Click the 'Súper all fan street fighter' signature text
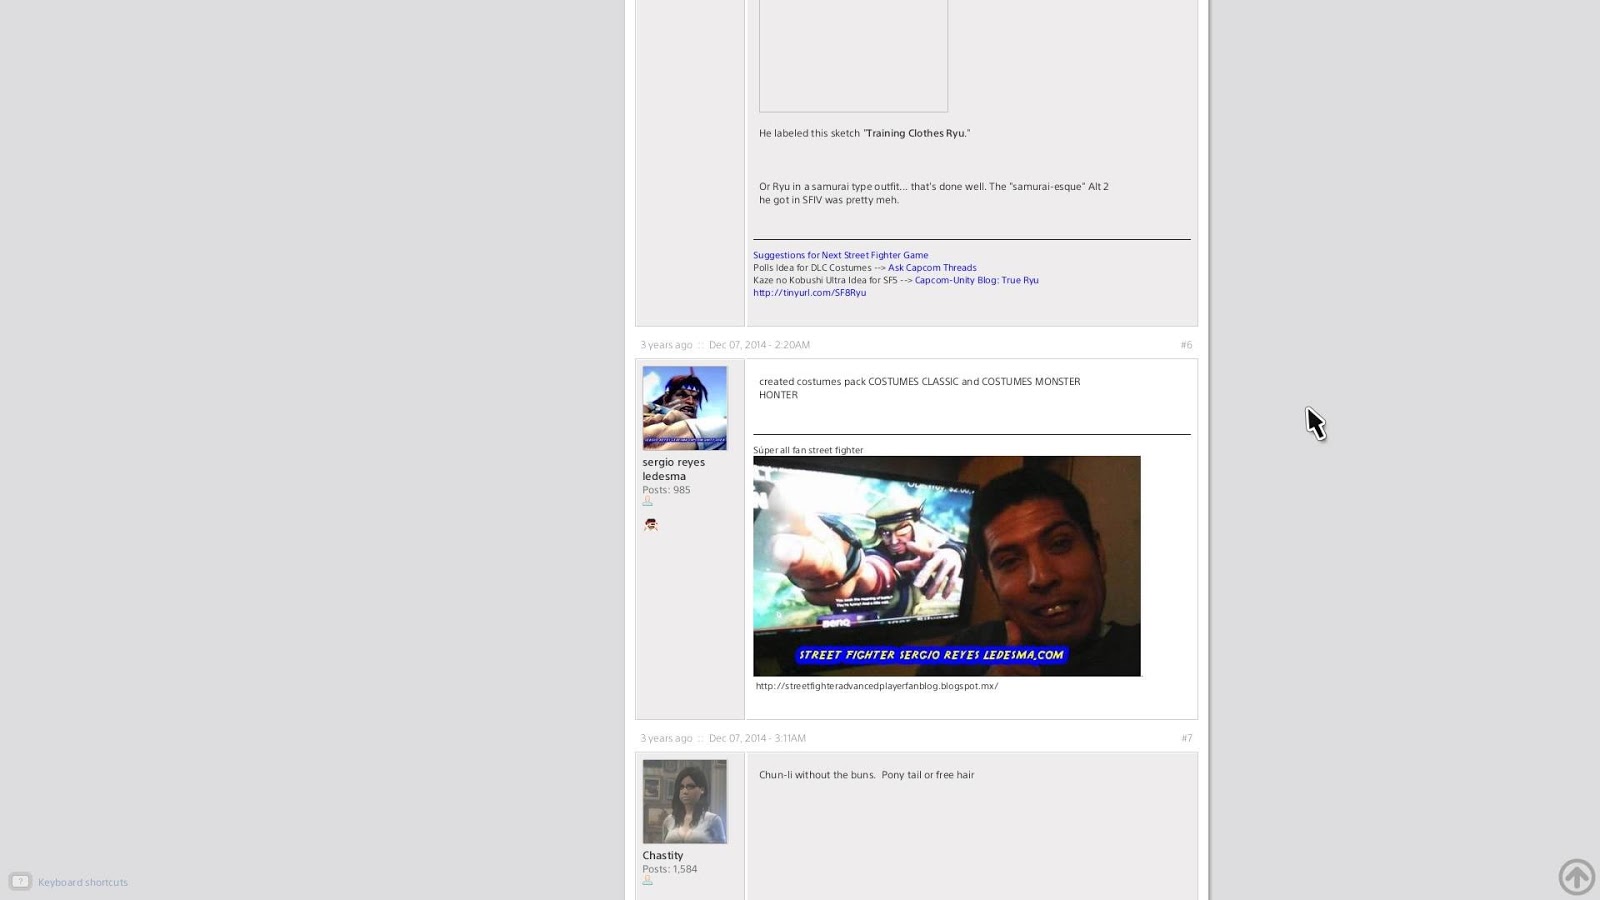 point(808,450)
